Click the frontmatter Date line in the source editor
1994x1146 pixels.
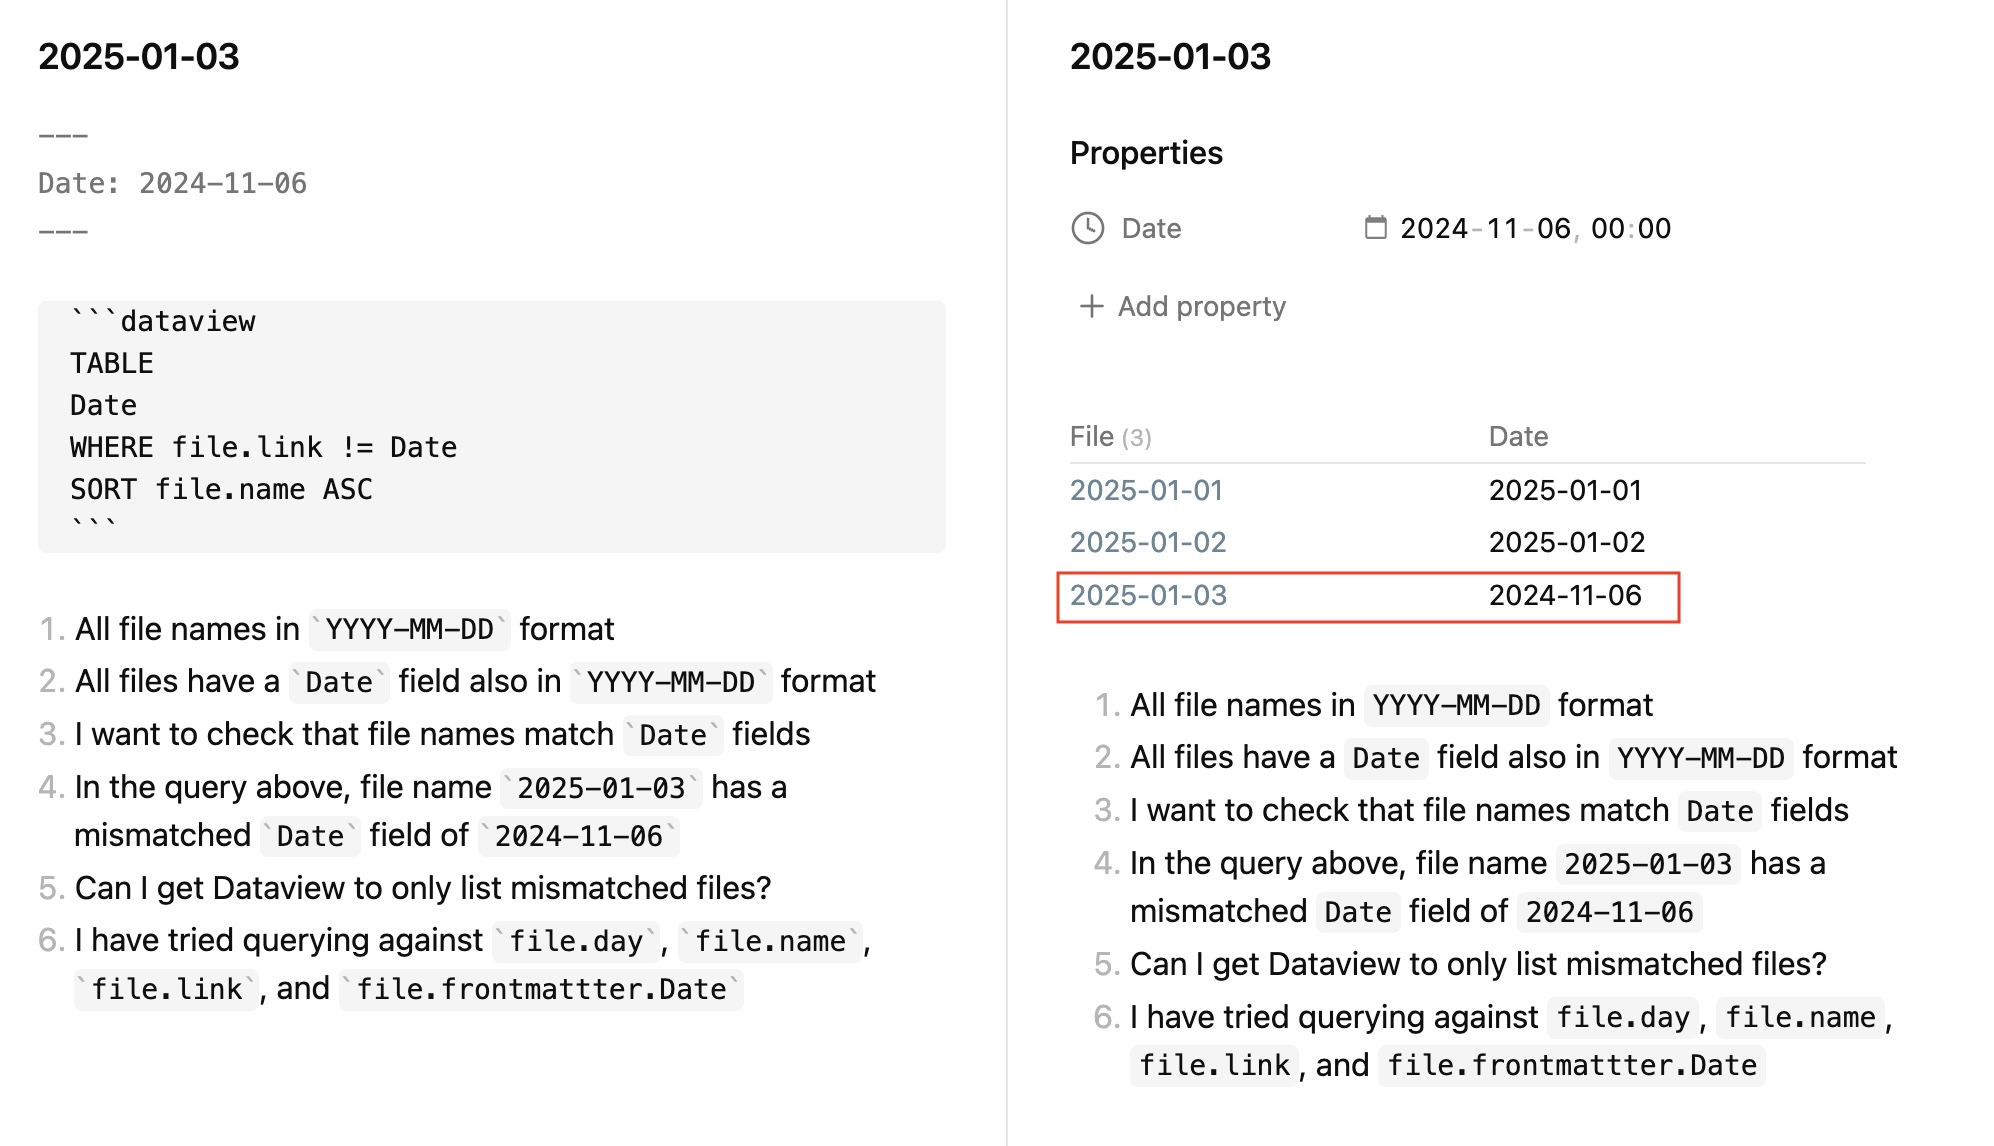[x=172, y=183]
